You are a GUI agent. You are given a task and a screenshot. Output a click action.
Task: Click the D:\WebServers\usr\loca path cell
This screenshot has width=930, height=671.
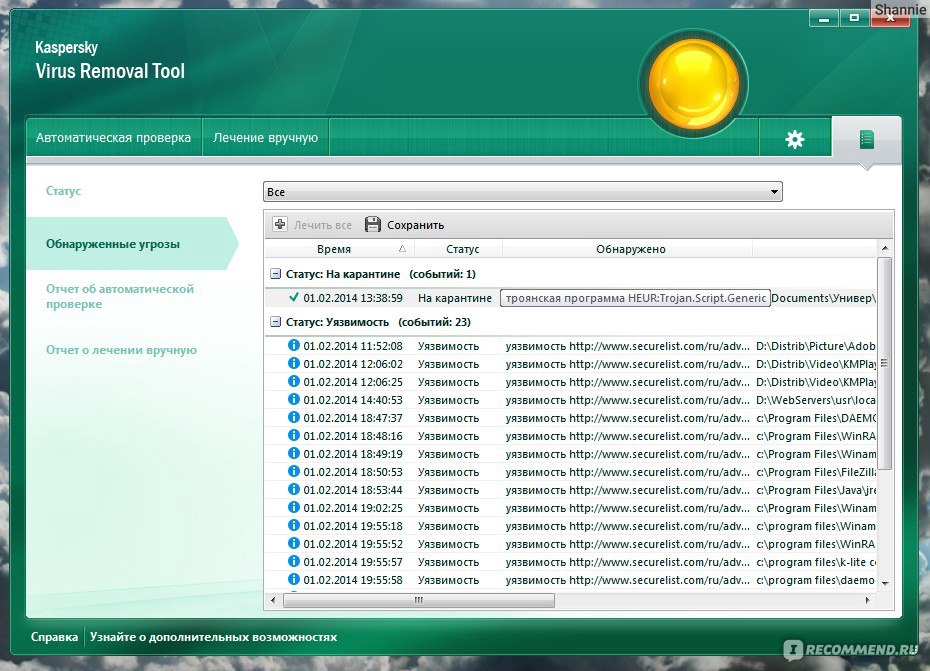(x=816, y=400)
